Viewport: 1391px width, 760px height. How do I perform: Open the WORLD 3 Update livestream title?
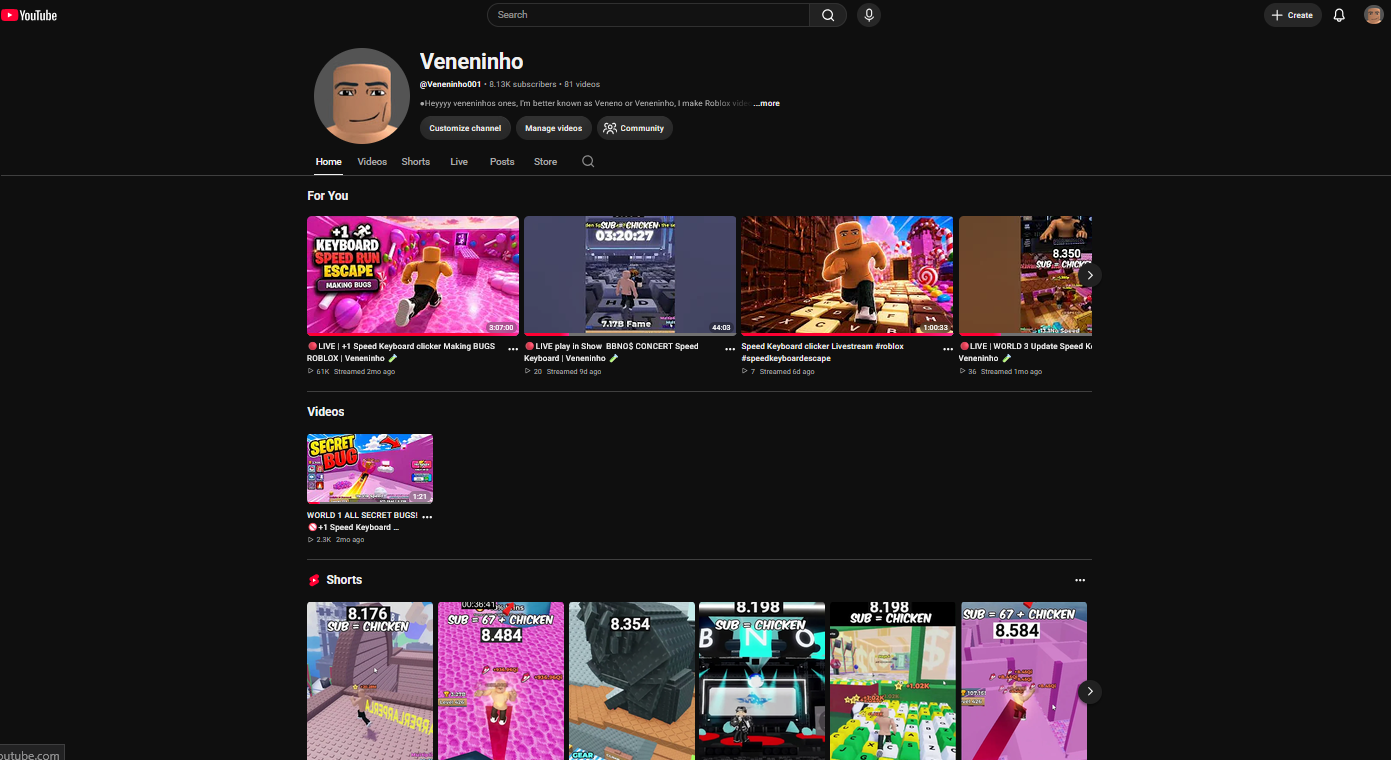1025,352
